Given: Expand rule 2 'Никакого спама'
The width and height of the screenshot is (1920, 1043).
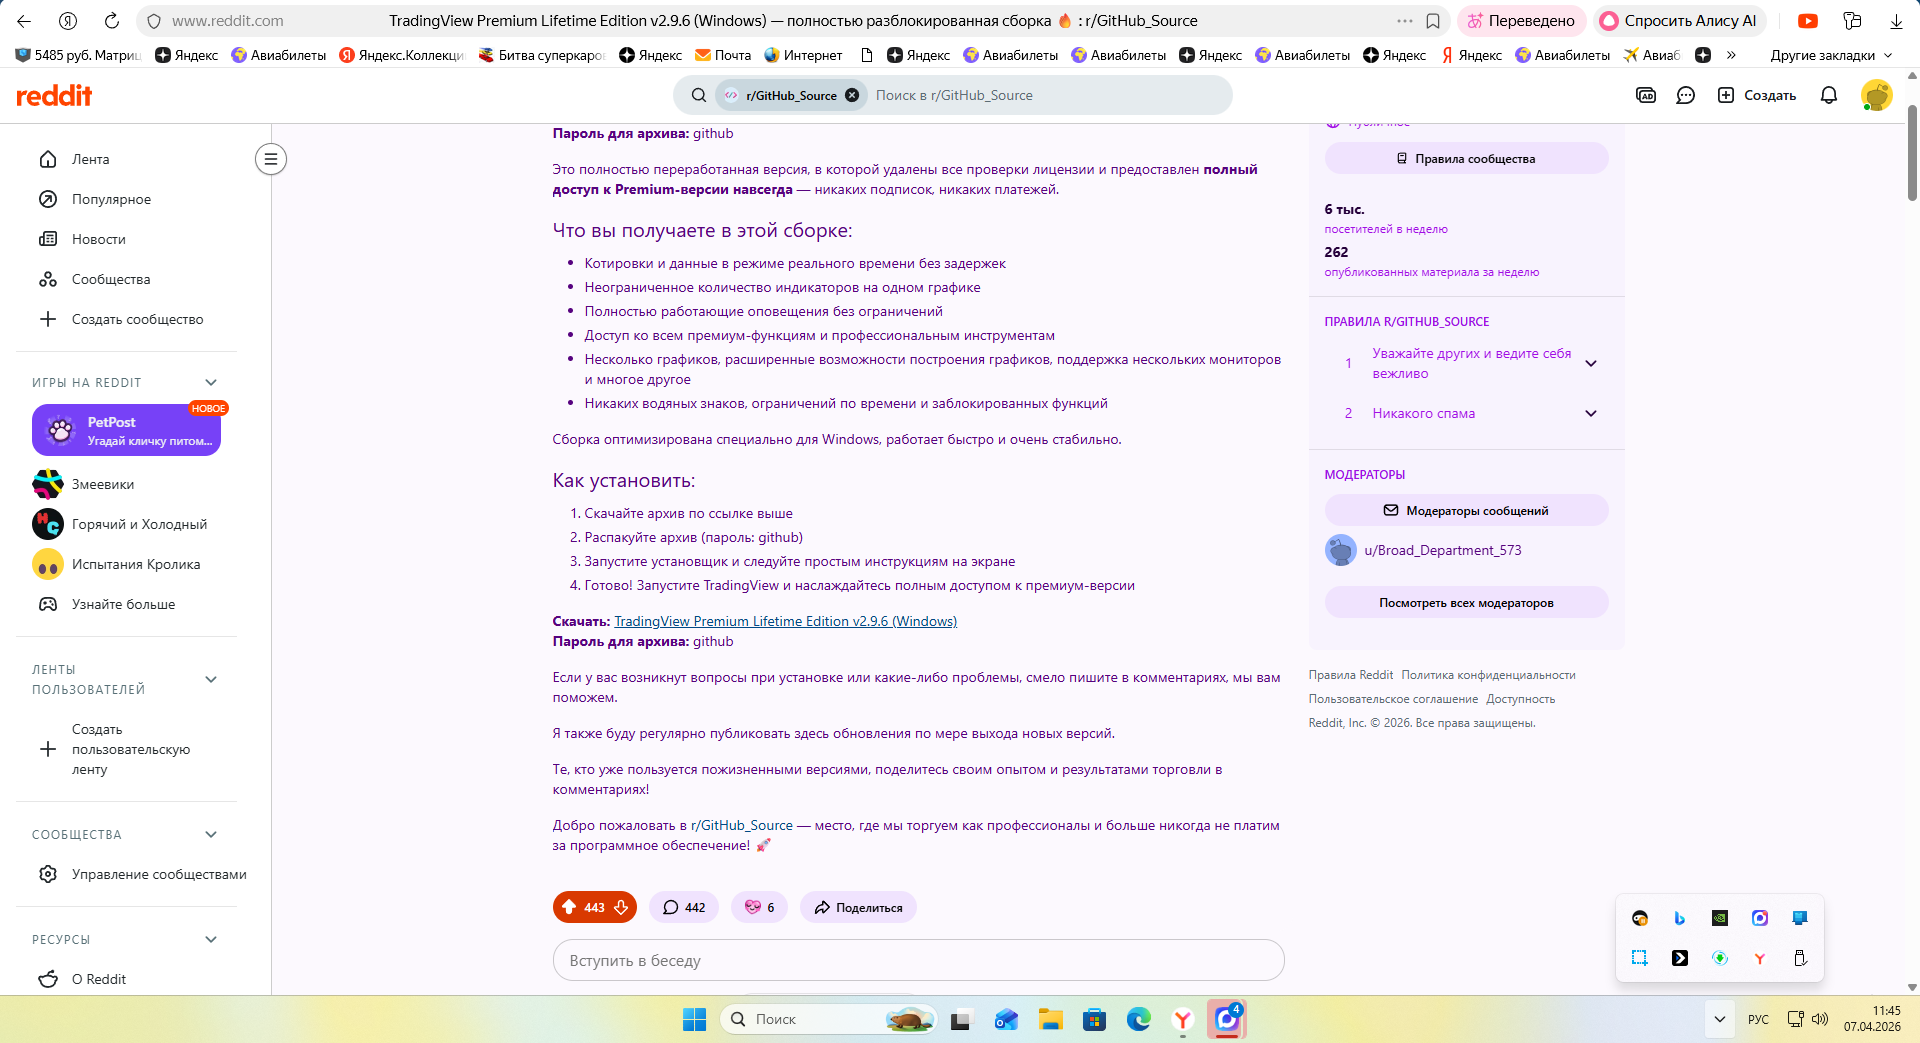Looking at the screenshot, I should click(1591, 413).
